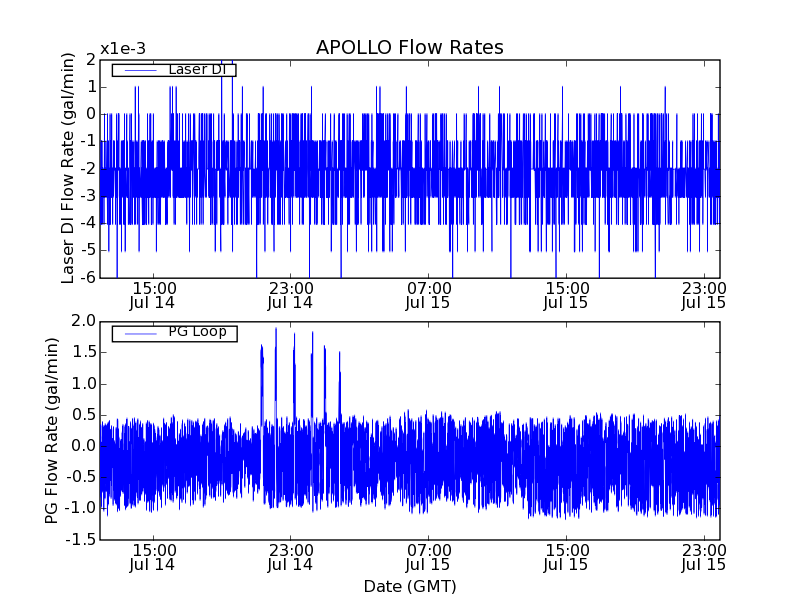Select the Laser DI legend box
The height and width of the screenshot is (600, 800).
click(174, 70)
